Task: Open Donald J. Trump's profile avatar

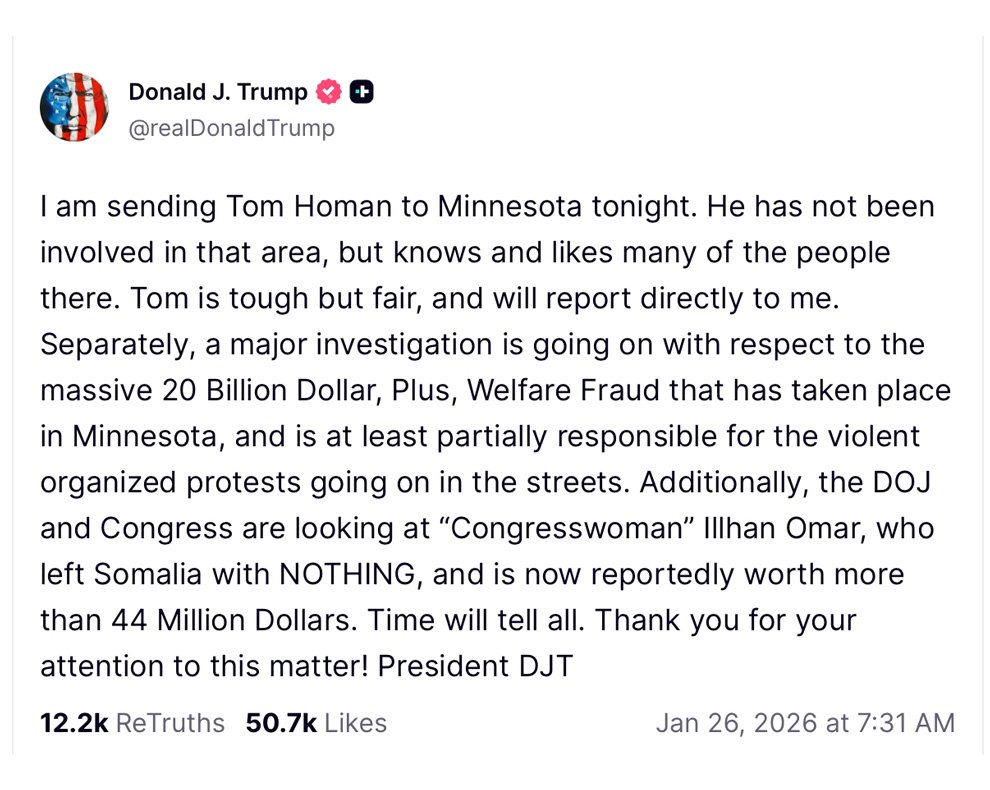Action: point(74,107)
